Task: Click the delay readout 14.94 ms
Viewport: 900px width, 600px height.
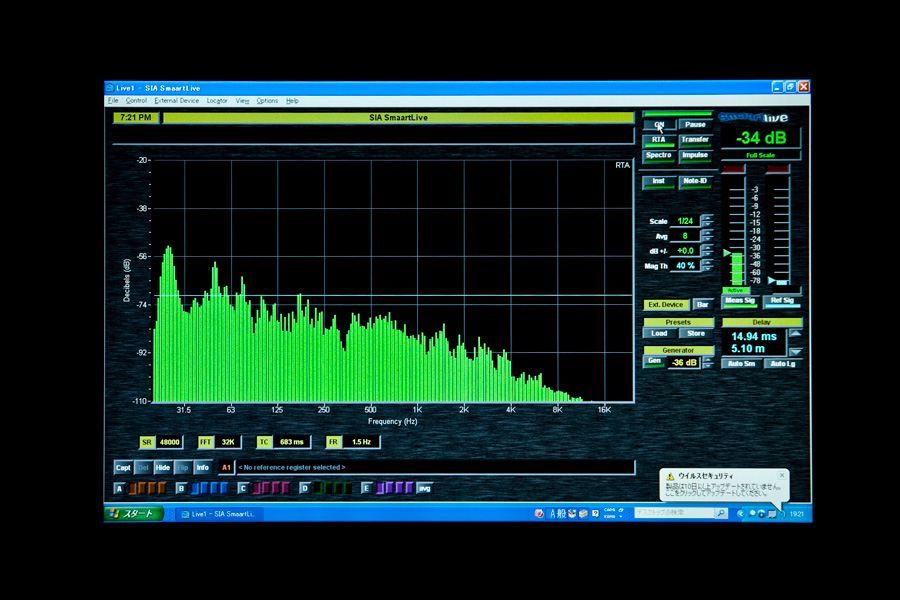Action: click(754, 336)
